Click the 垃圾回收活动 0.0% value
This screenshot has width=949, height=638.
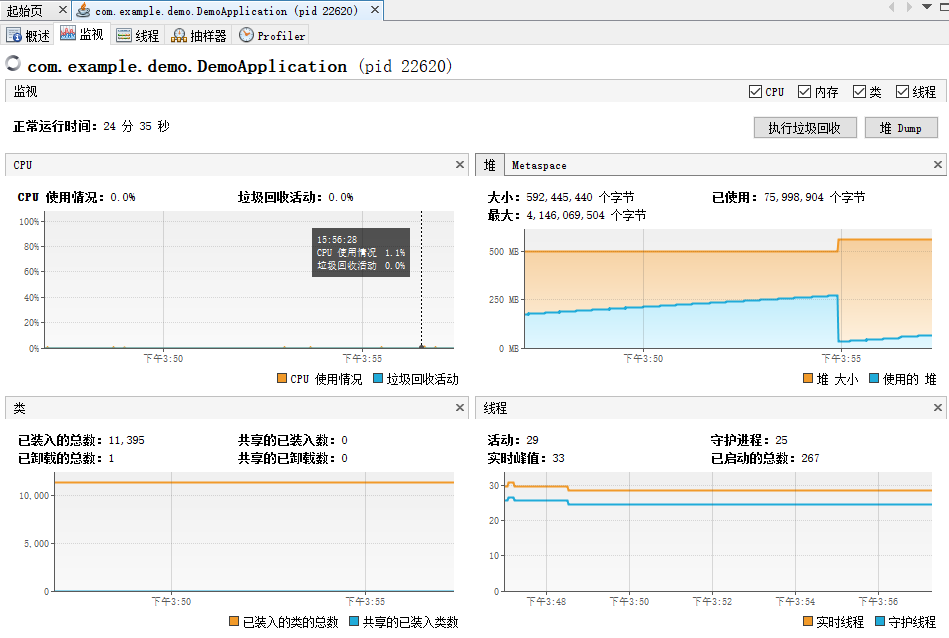coord(341,197)
